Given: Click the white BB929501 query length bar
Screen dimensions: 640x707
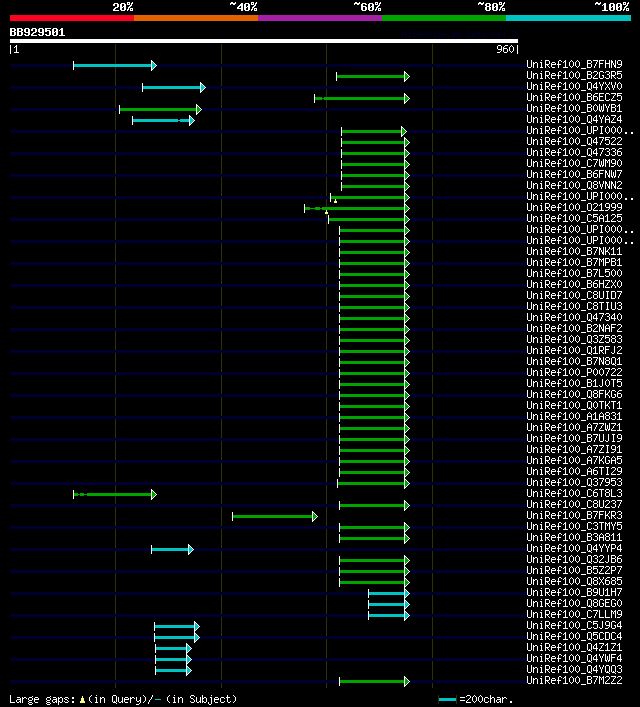Looking at the screenshot, I should coord(264,41).
